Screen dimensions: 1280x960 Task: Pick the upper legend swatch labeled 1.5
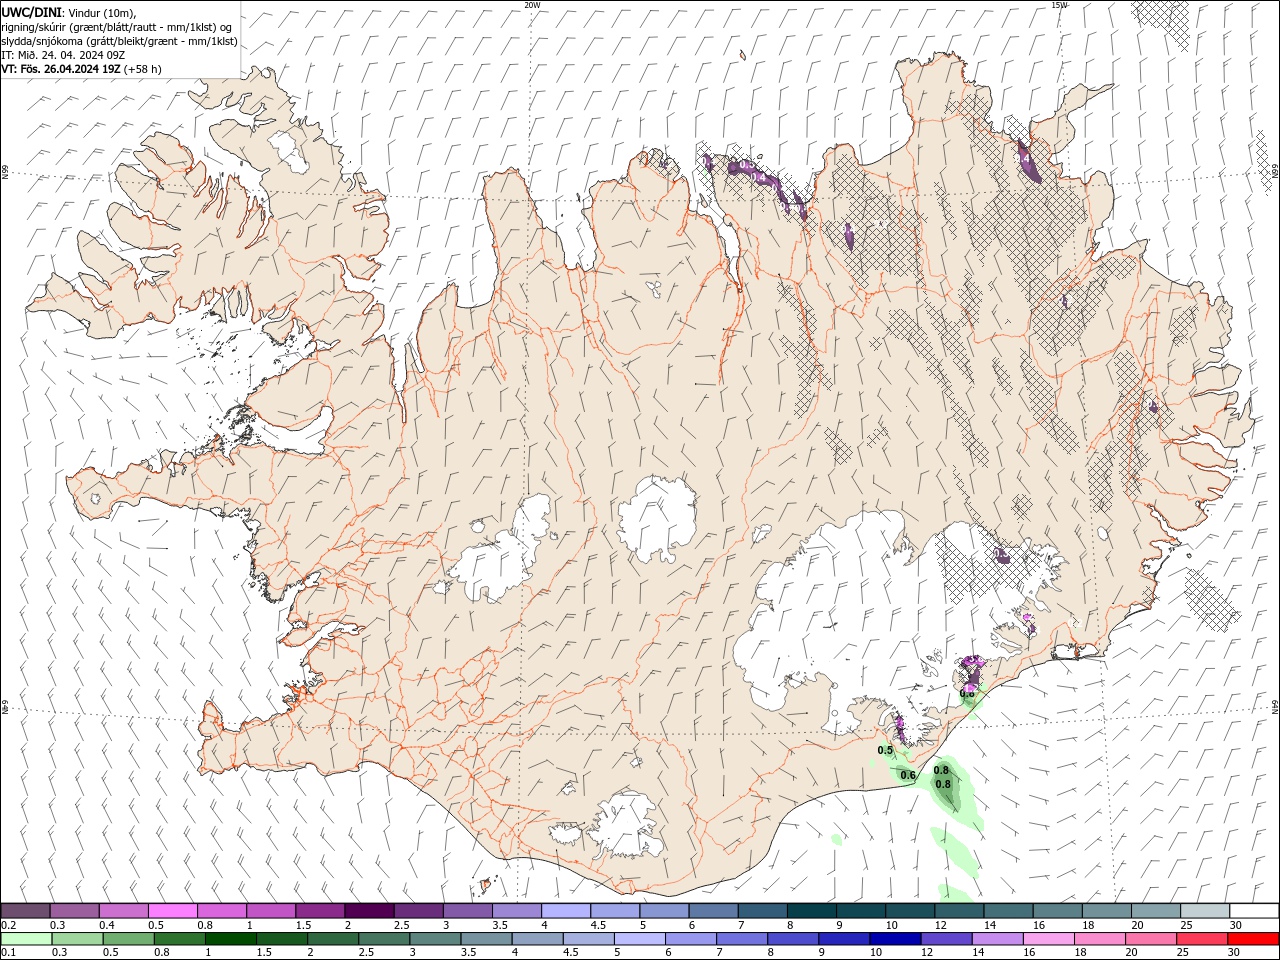point(319,911)
